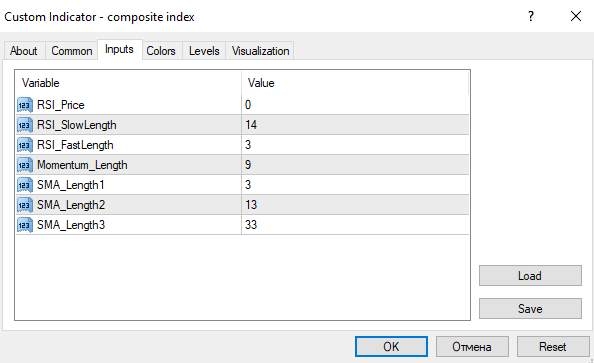Select the RSI_SlowLength value 14 cell

click(x=355, y=125)
